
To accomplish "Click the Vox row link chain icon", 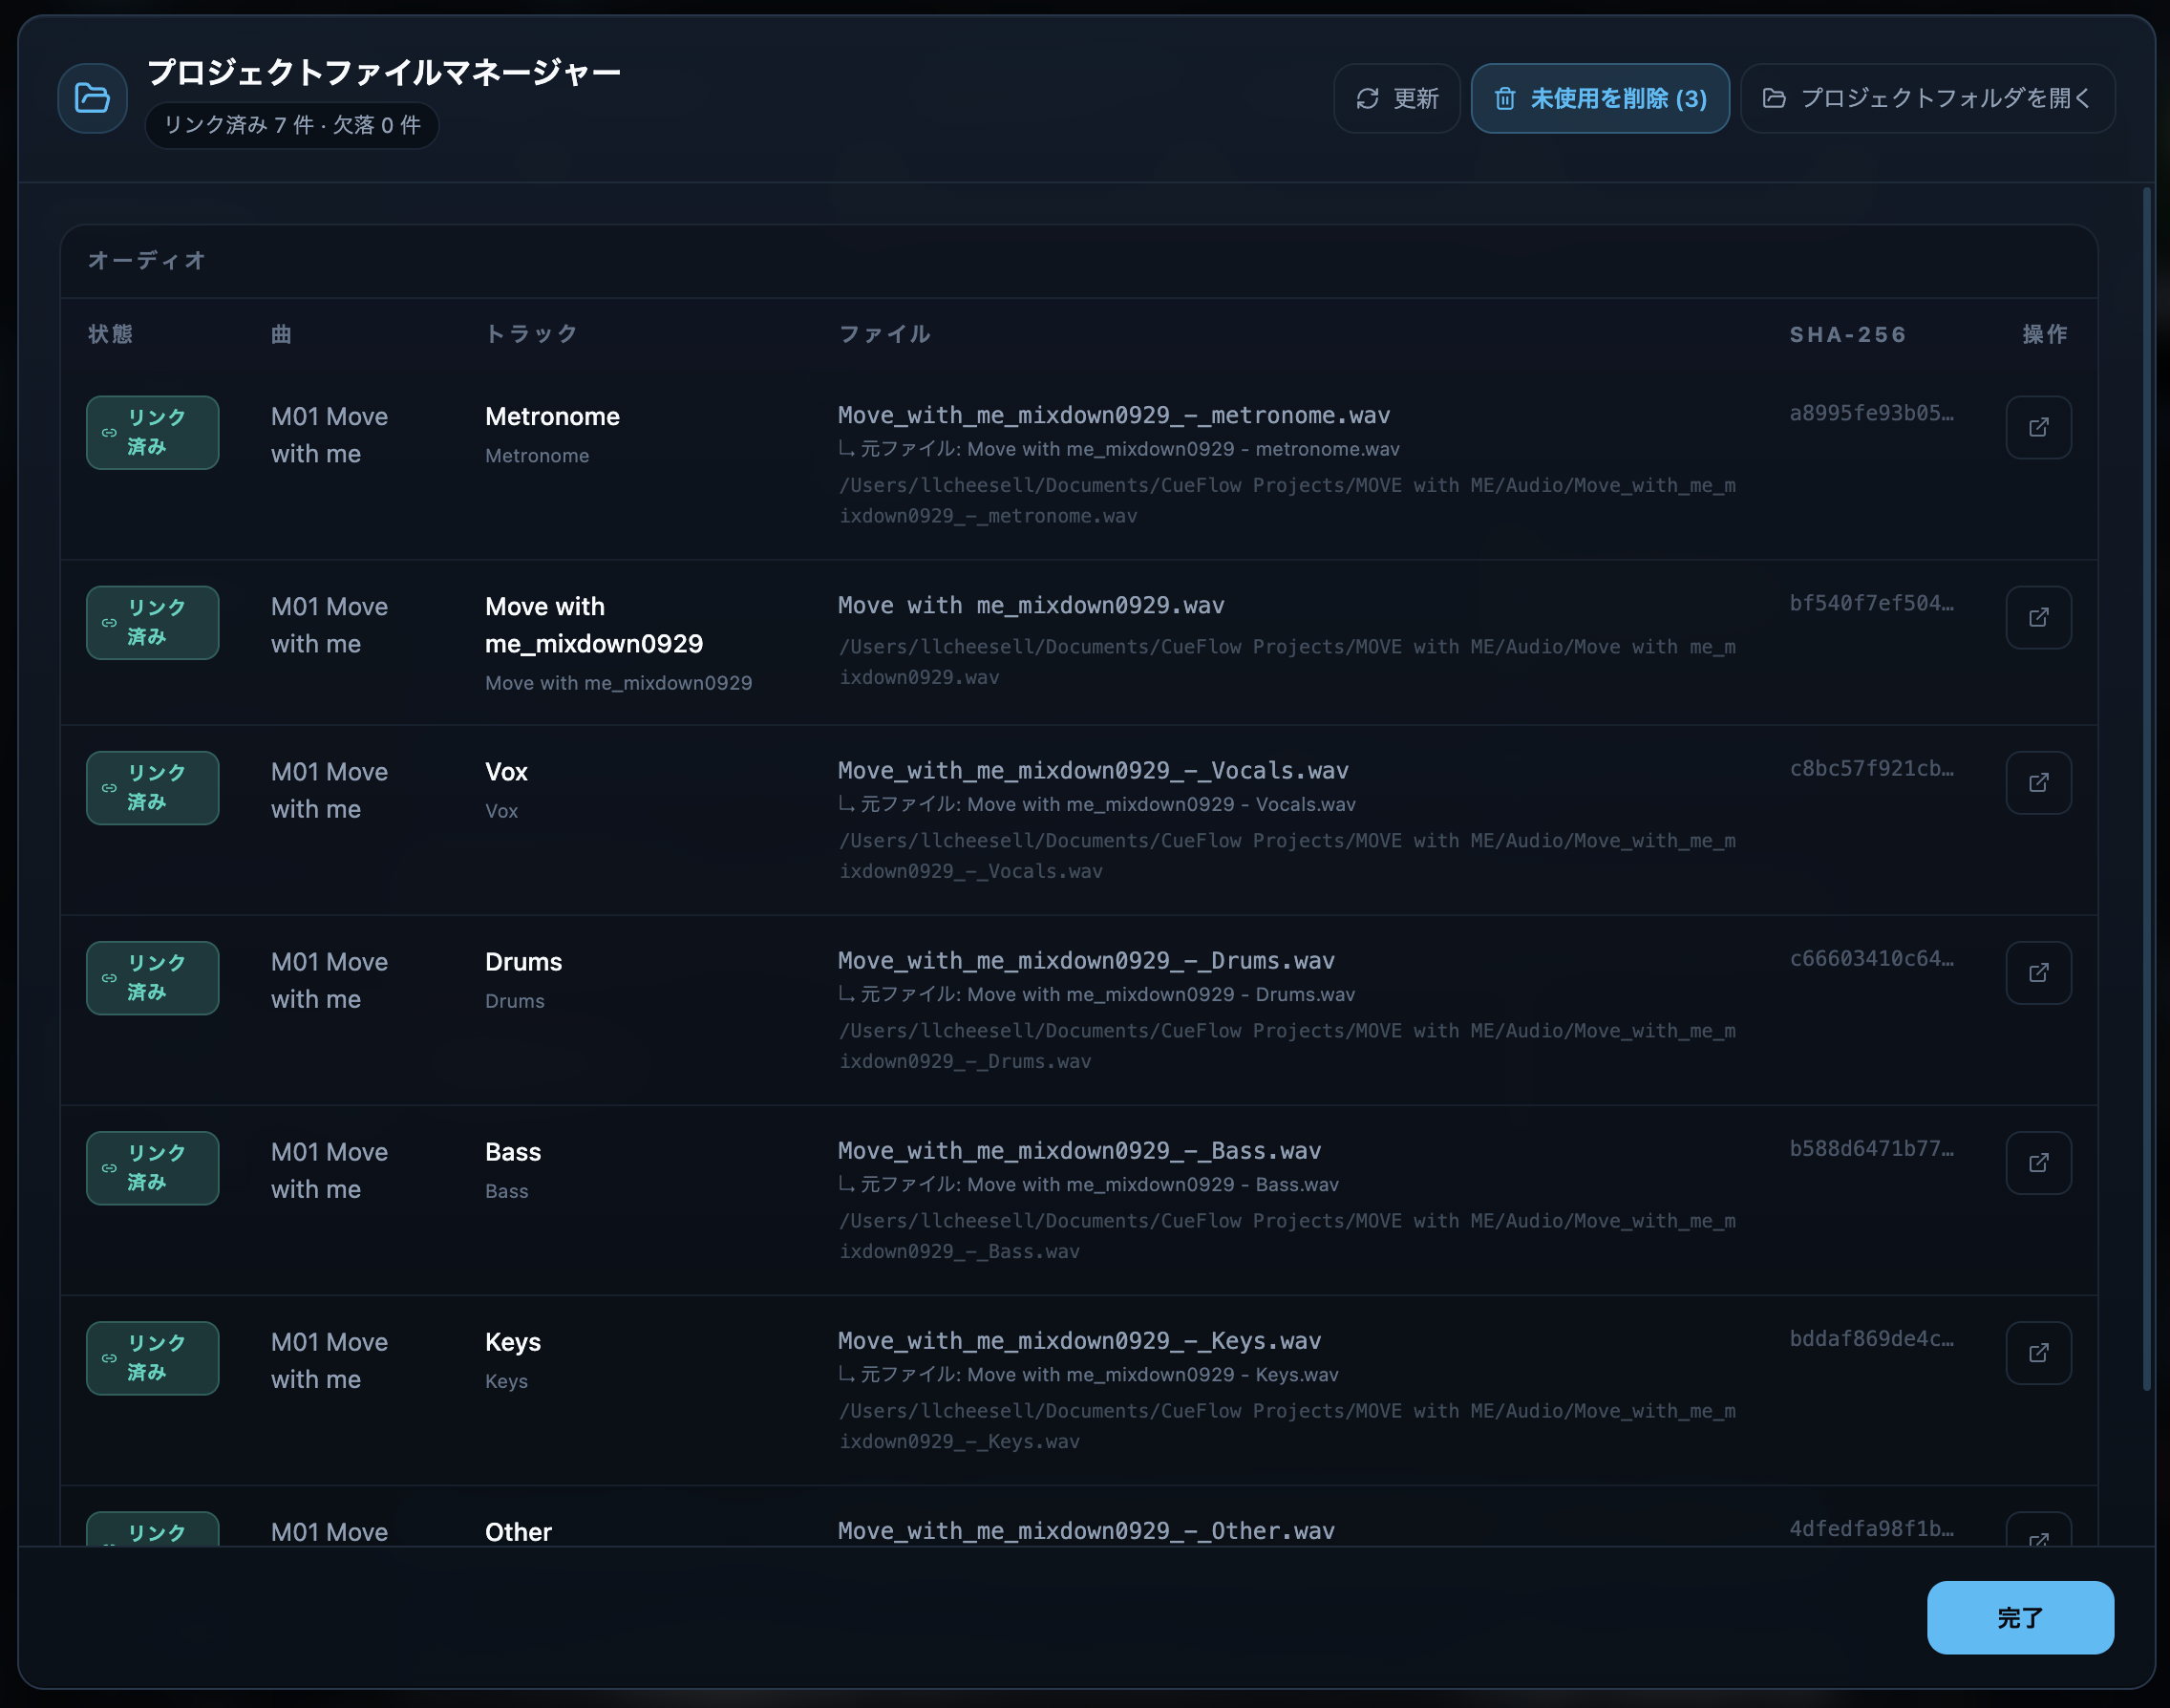I will click(109, 788).
